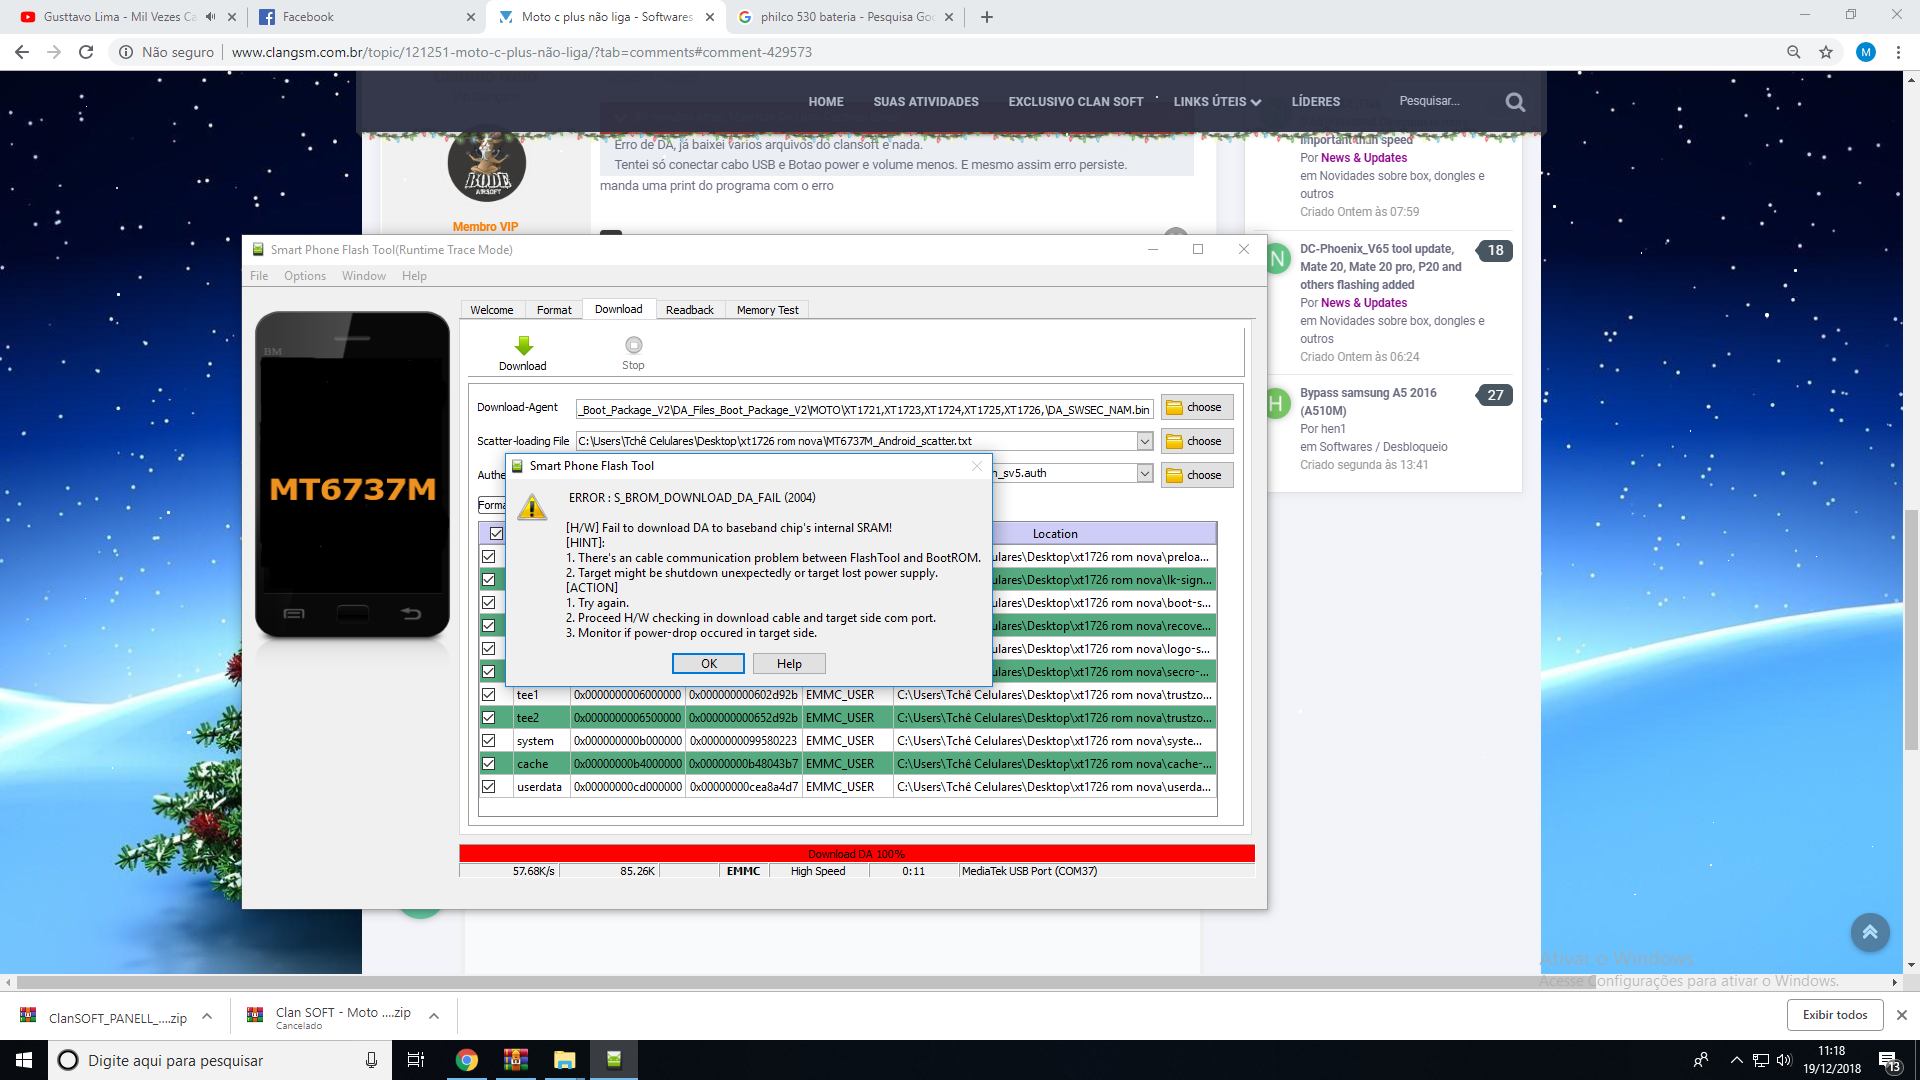
Task: Uncheck the tee2 partition checkbox
Action: (x=488, y=717)
